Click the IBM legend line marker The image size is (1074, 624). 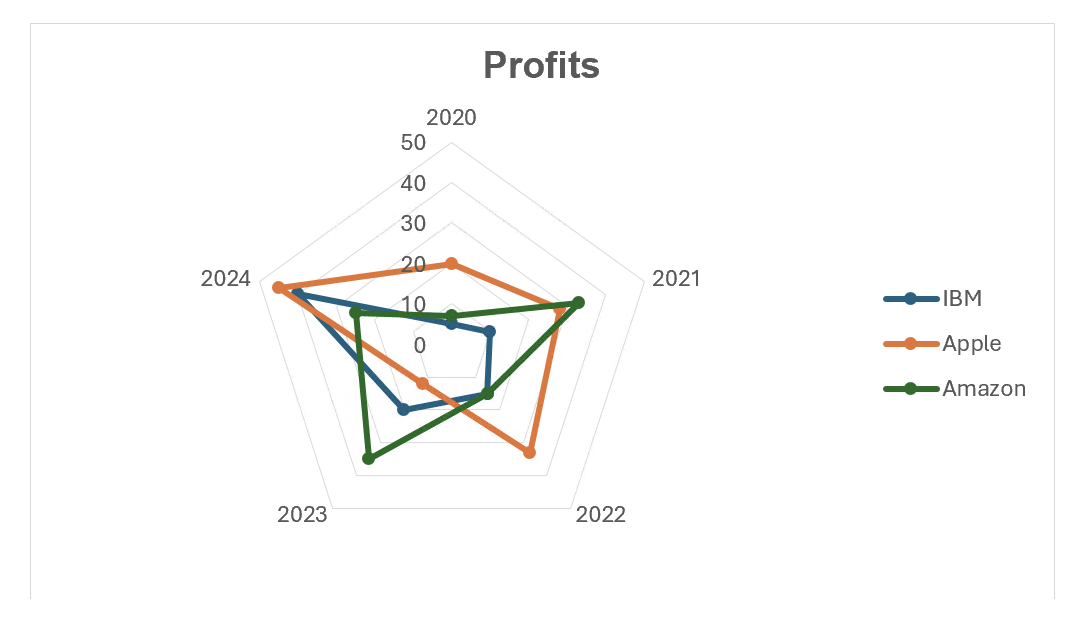(910, 299)
